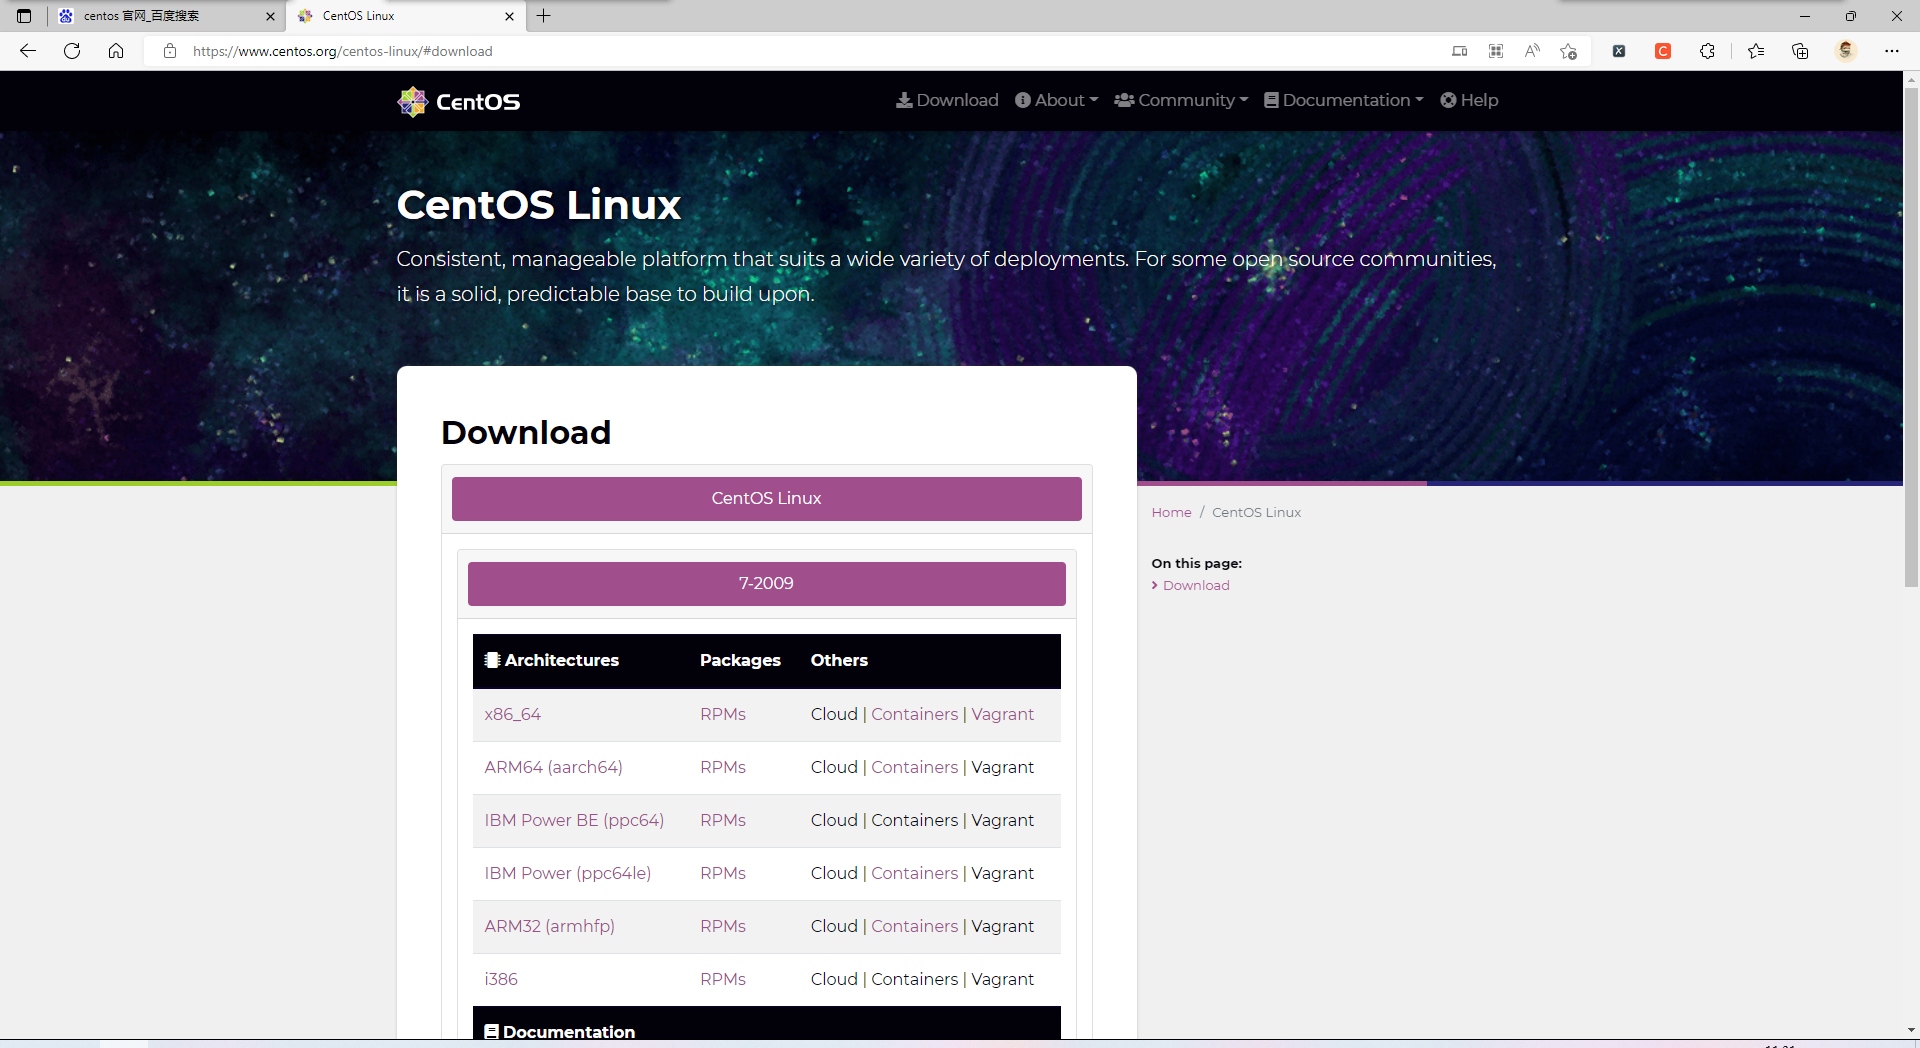View site info lock icon

click(x=170, y=51)
